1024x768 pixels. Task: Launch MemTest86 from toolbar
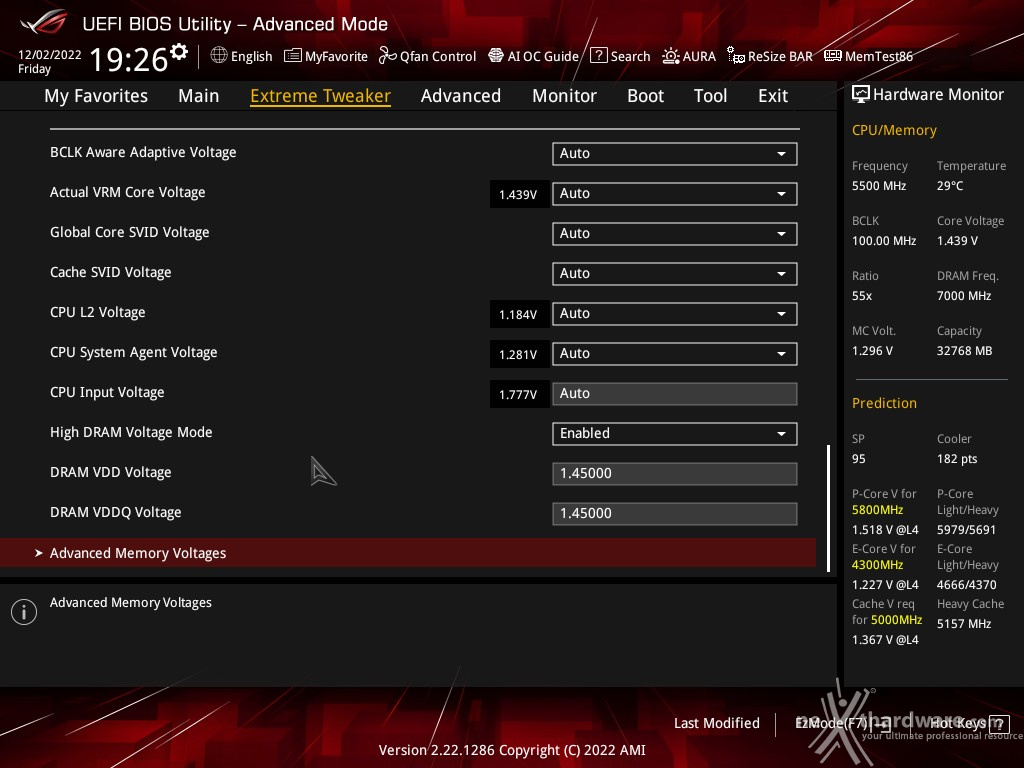pyautogui.click(x=869, y=56)
